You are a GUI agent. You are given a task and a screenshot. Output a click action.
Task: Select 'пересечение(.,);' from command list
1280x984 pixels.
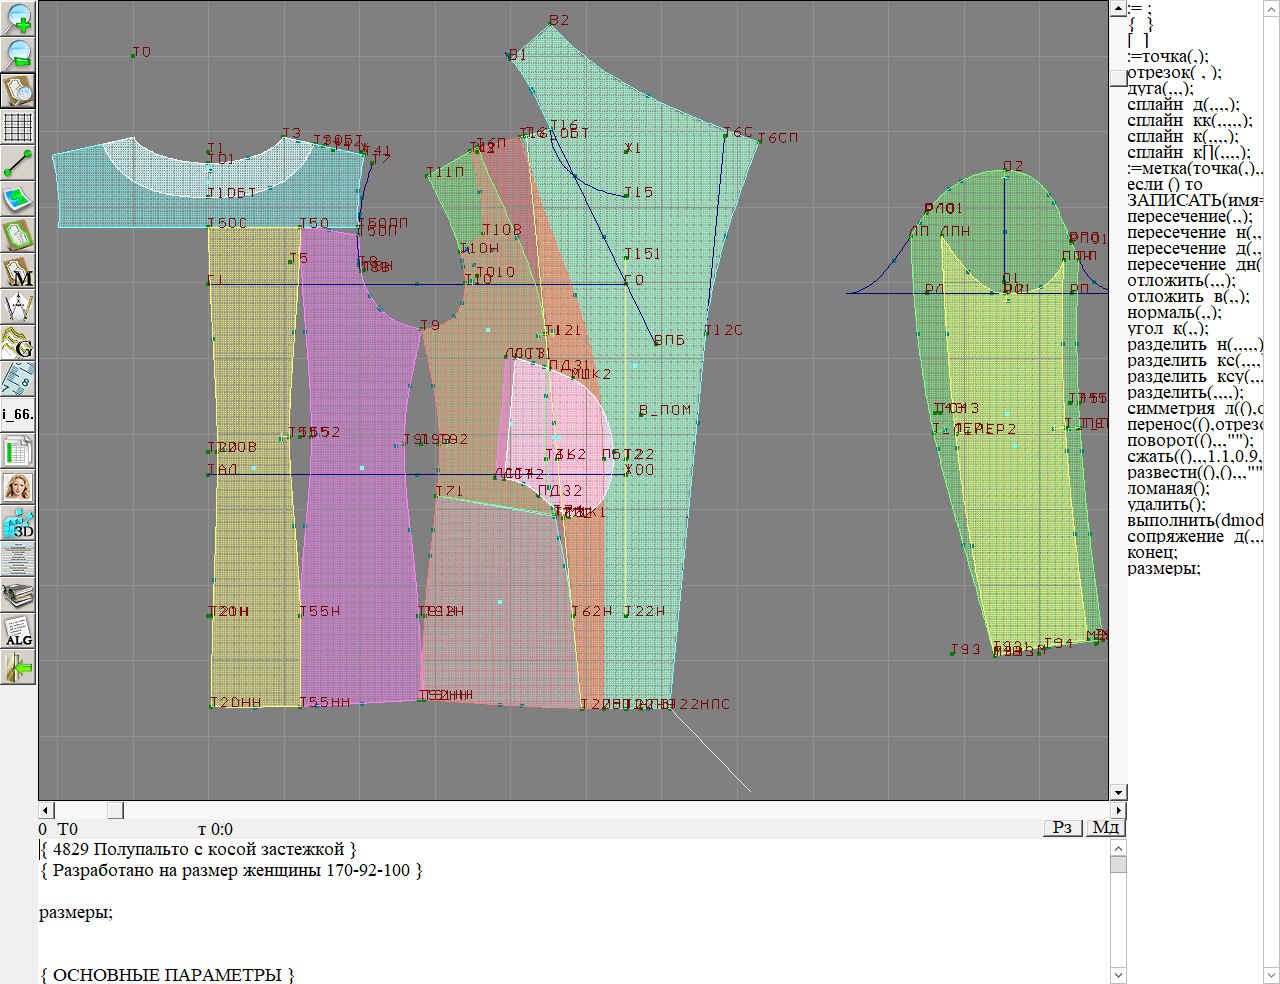pos(1189,217)
